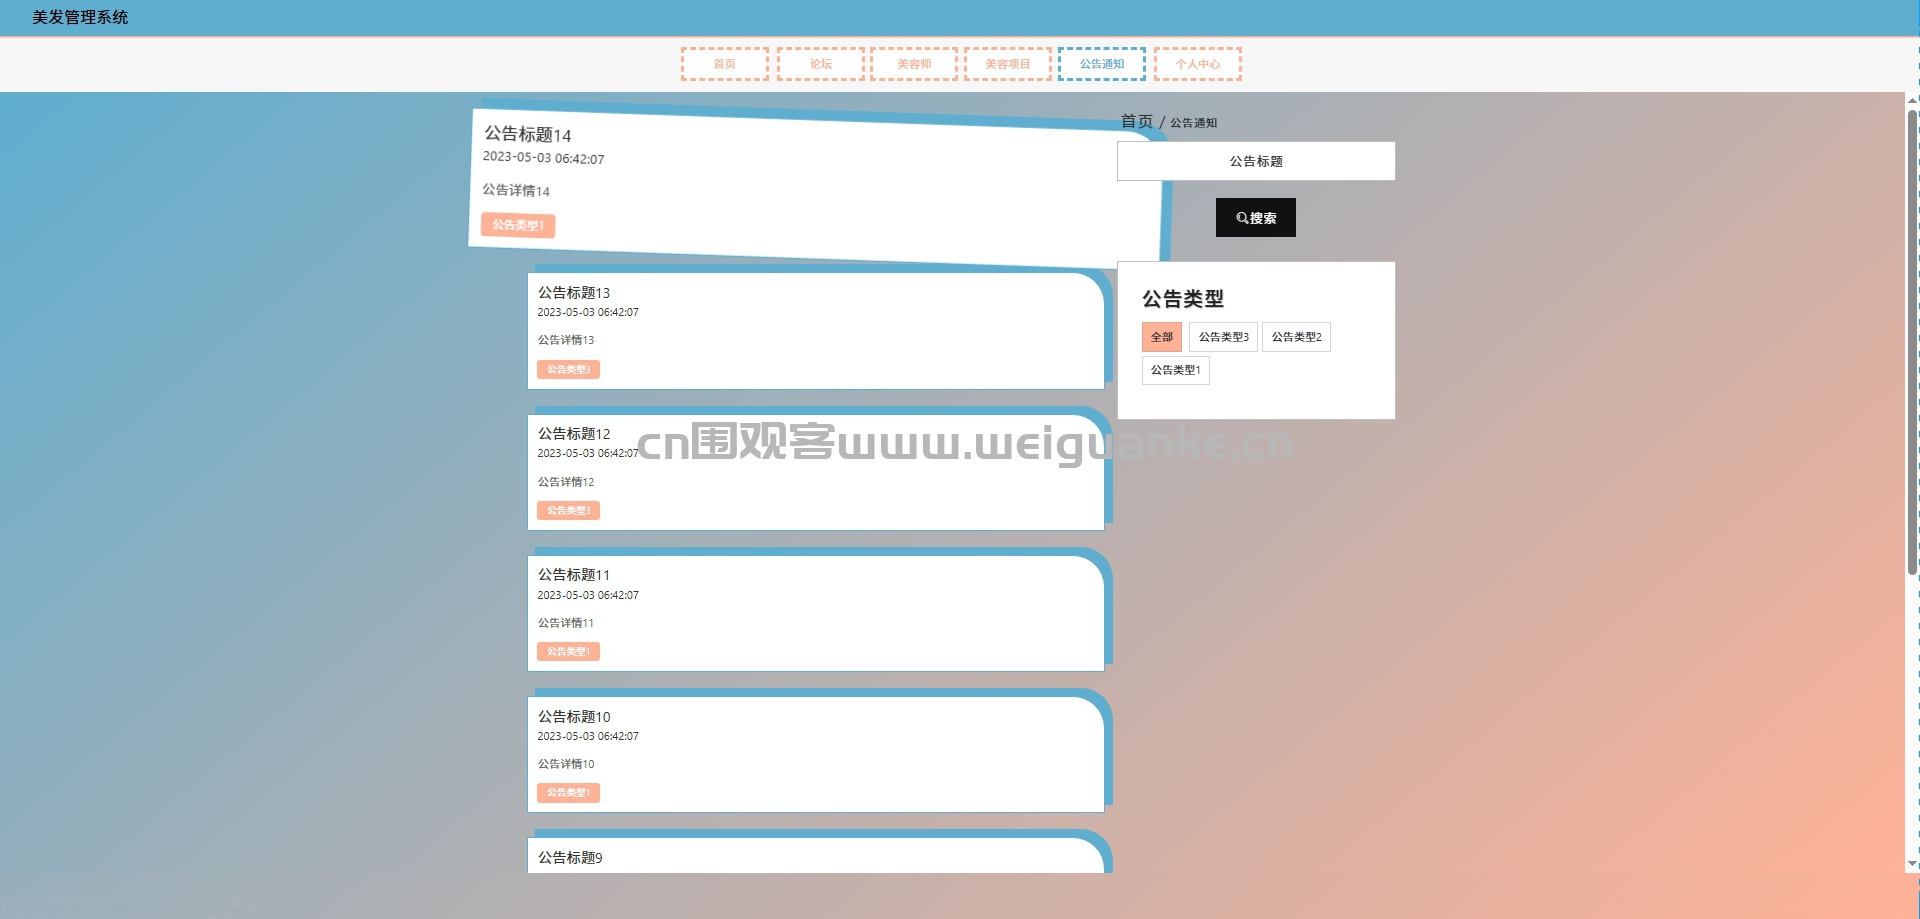Click the 公告类型3 tag on 公告标题13 card
The height and width of the screenshot is (919, 1920).
point(569,370)
